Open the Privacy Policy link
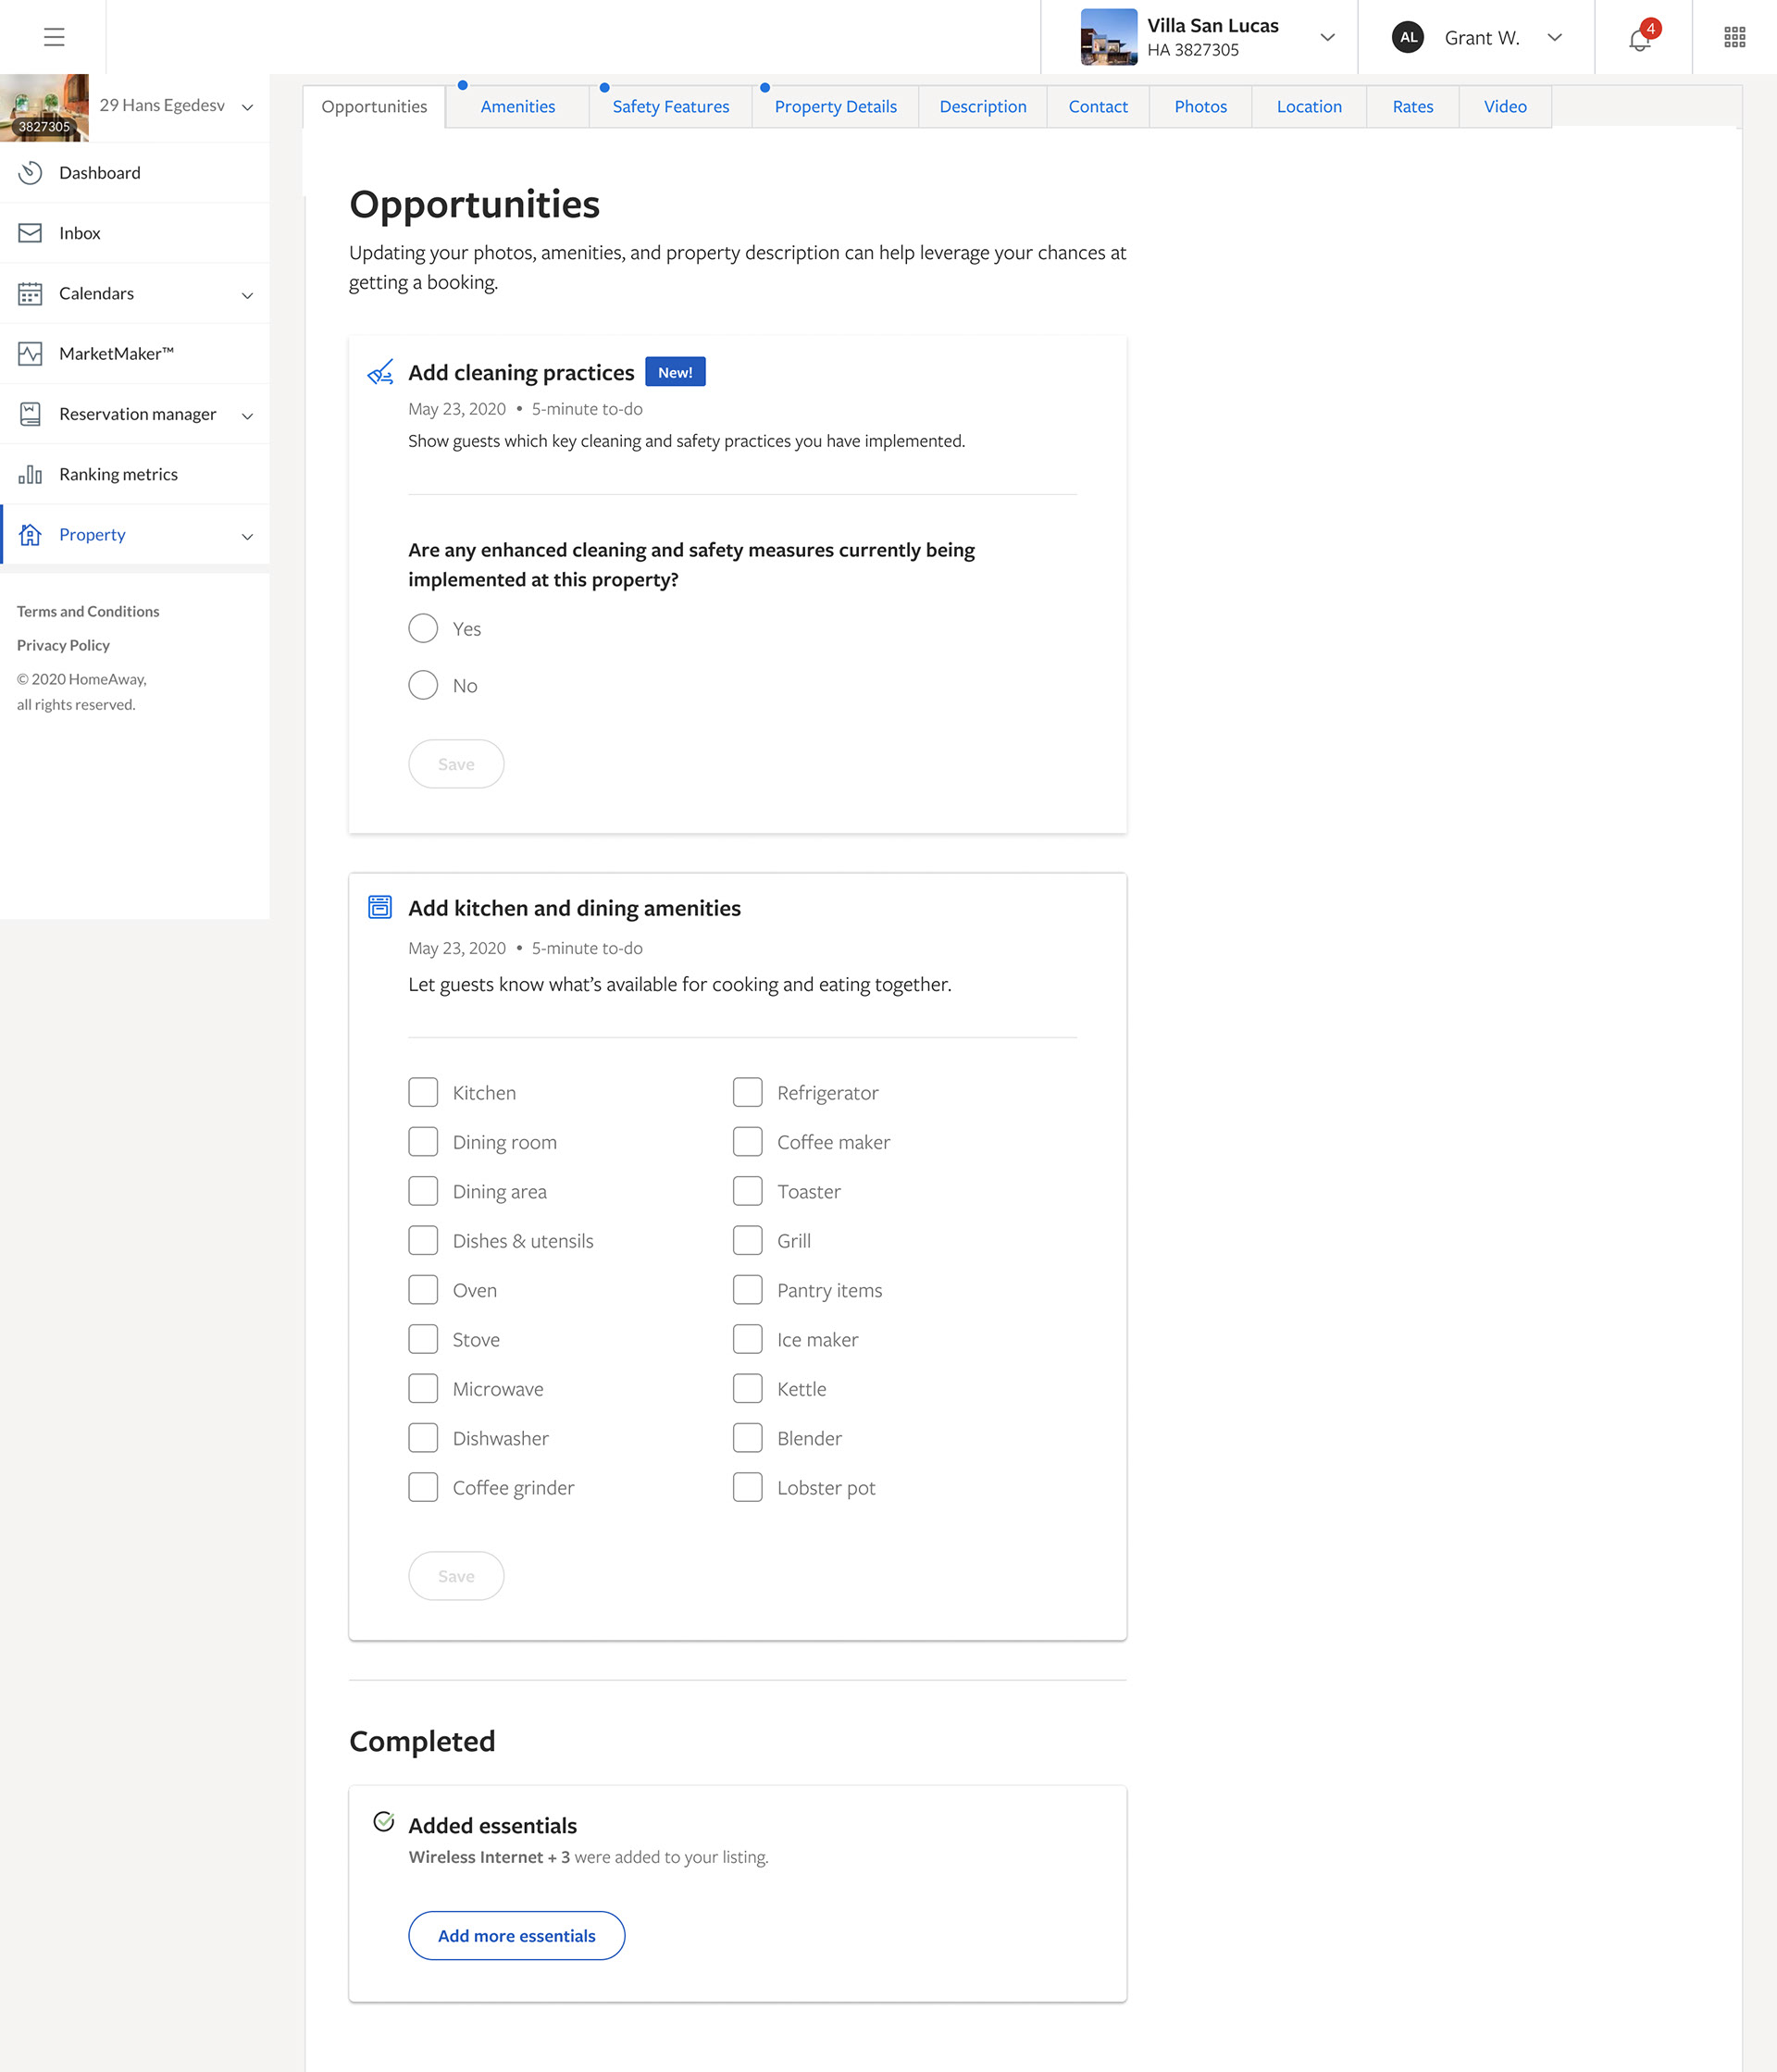 (63, 645)
